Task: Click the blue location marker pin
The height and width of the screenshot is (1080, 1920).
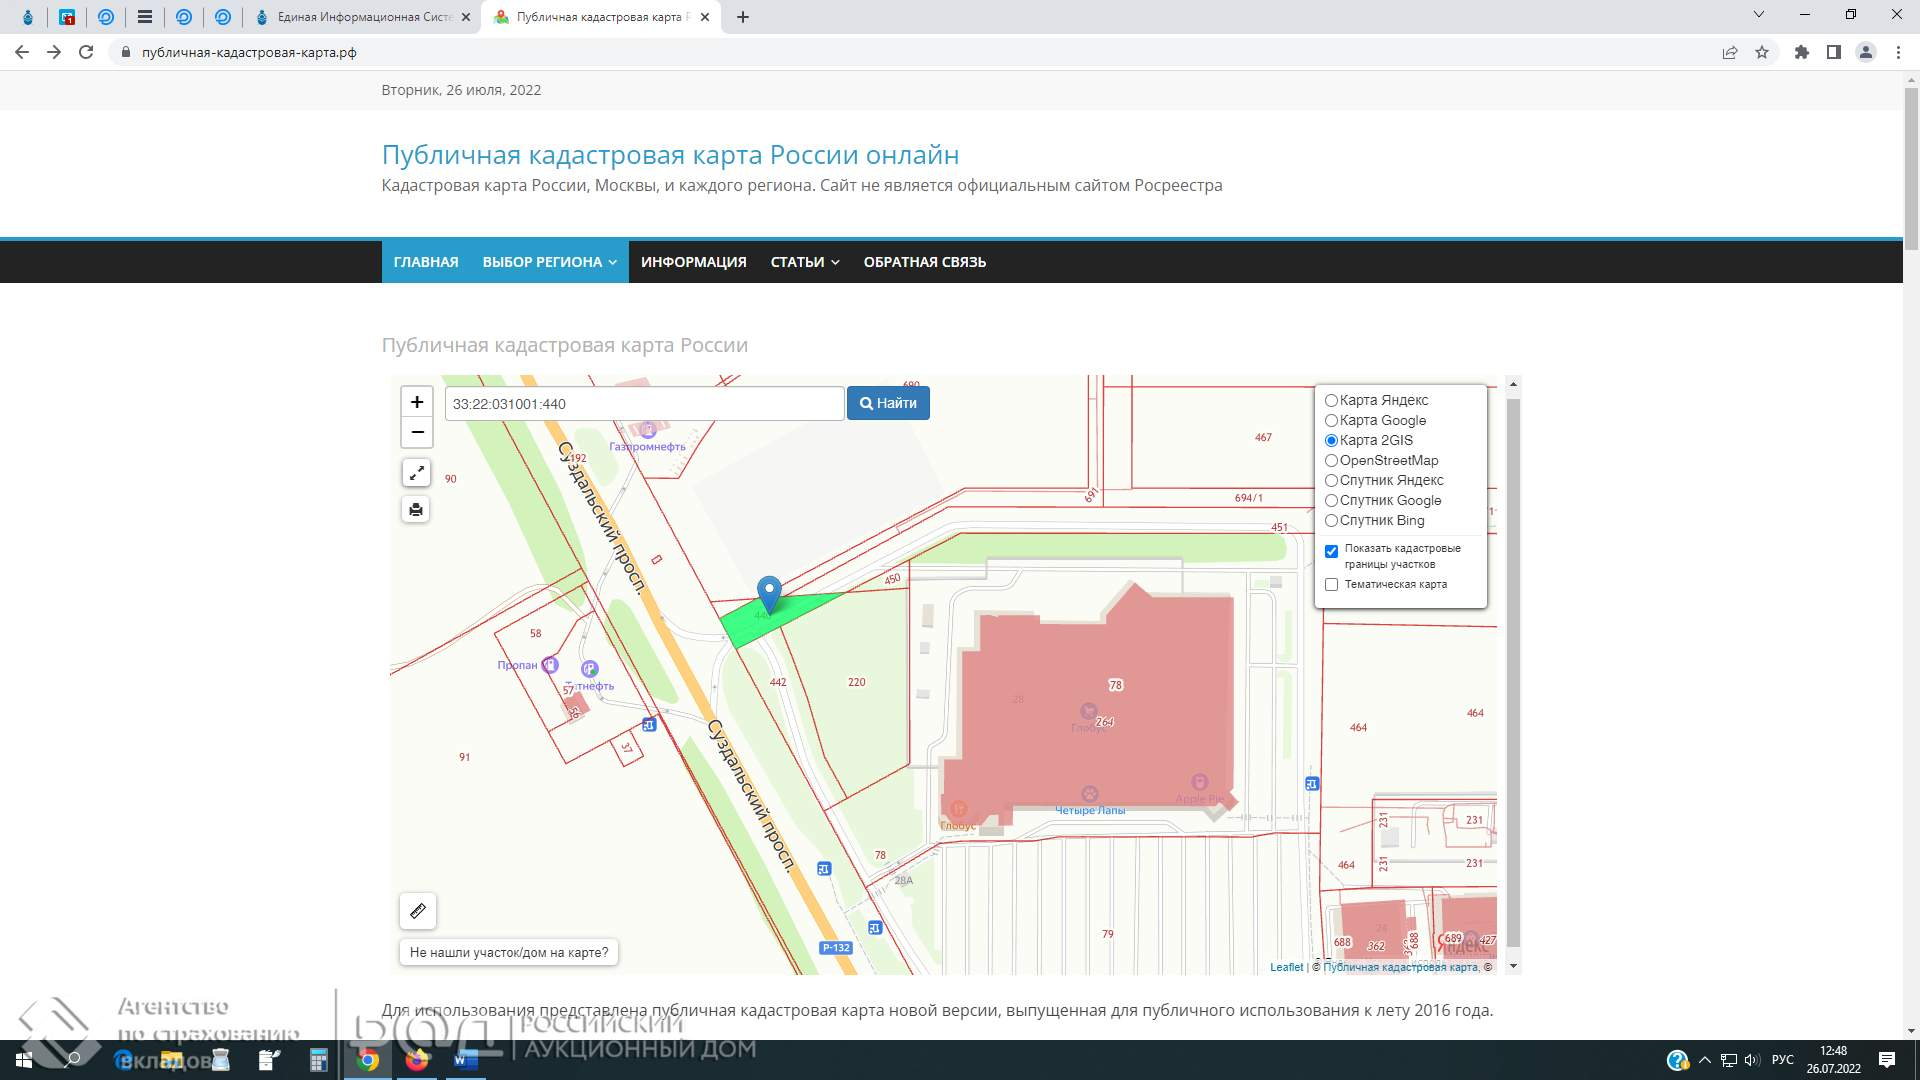Action: pos(769,593)
